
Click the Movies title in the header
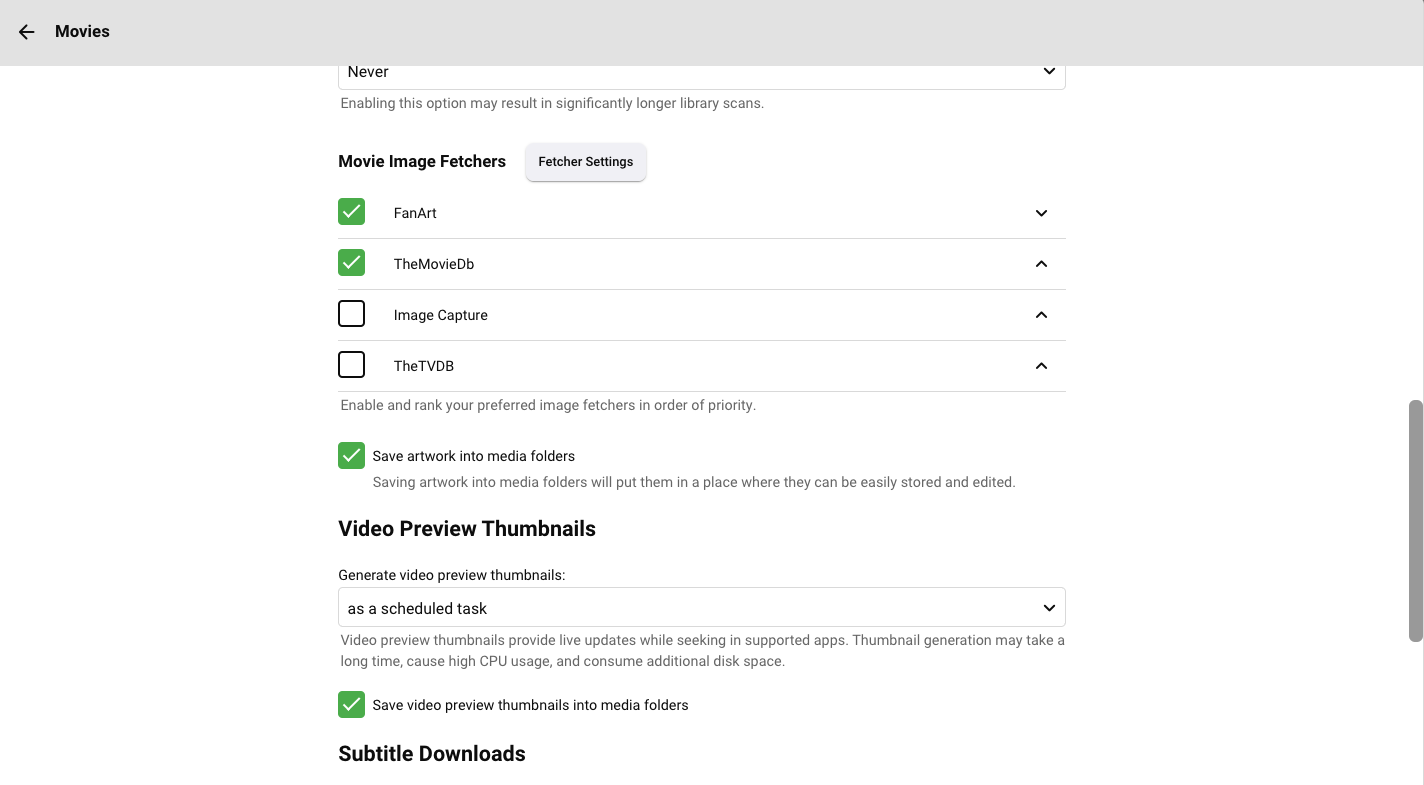82,32
